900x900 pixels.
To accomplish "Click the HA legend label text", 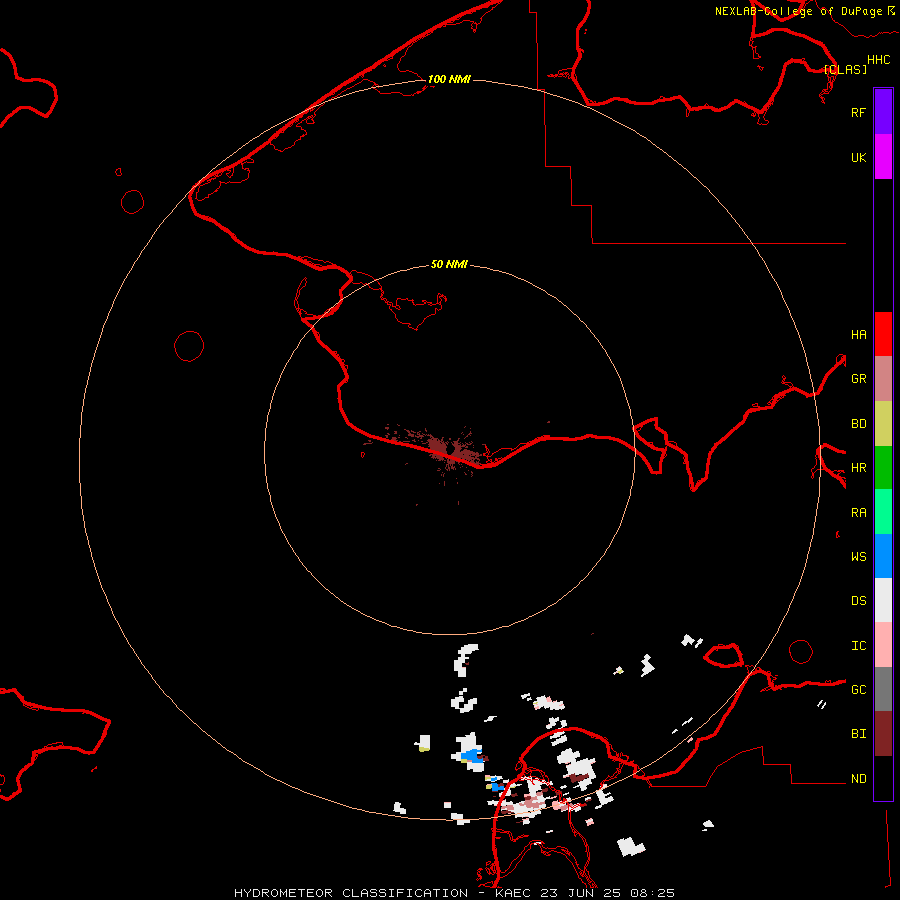I will (x=859, y=335).
